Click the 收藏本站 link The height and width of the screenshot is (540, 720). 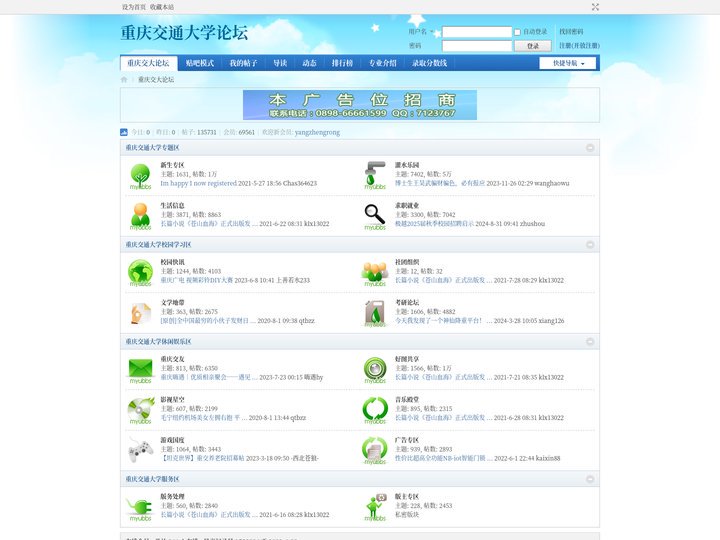[x=162, y=7]
